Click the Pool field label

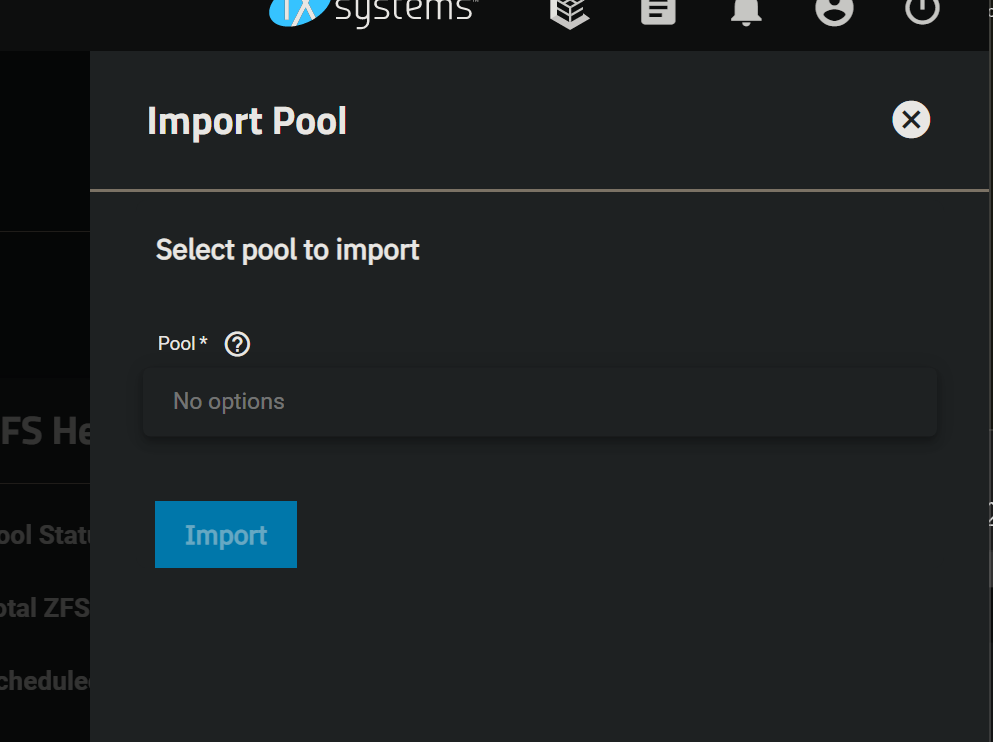[x=177, y=344]
